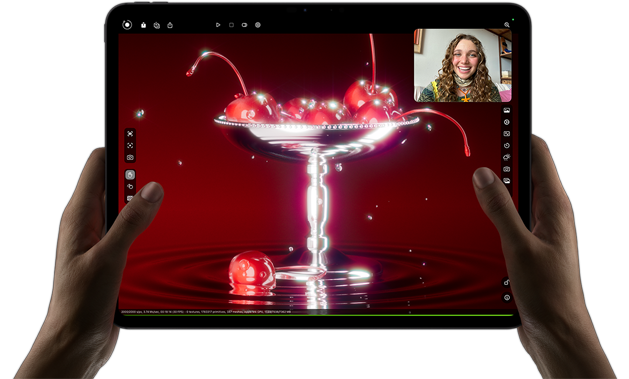629x379 pixels.
Task: Tap the stacked-circles icon next to share
Action: (157, 25)
